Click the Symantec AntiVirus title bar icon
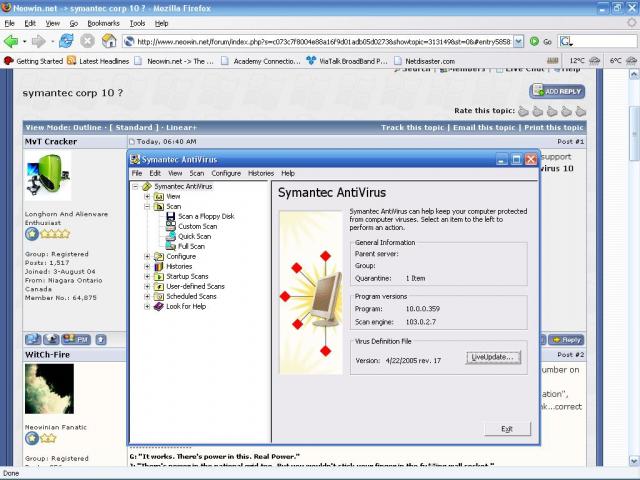The image size is (640, 480). point(135,159)
